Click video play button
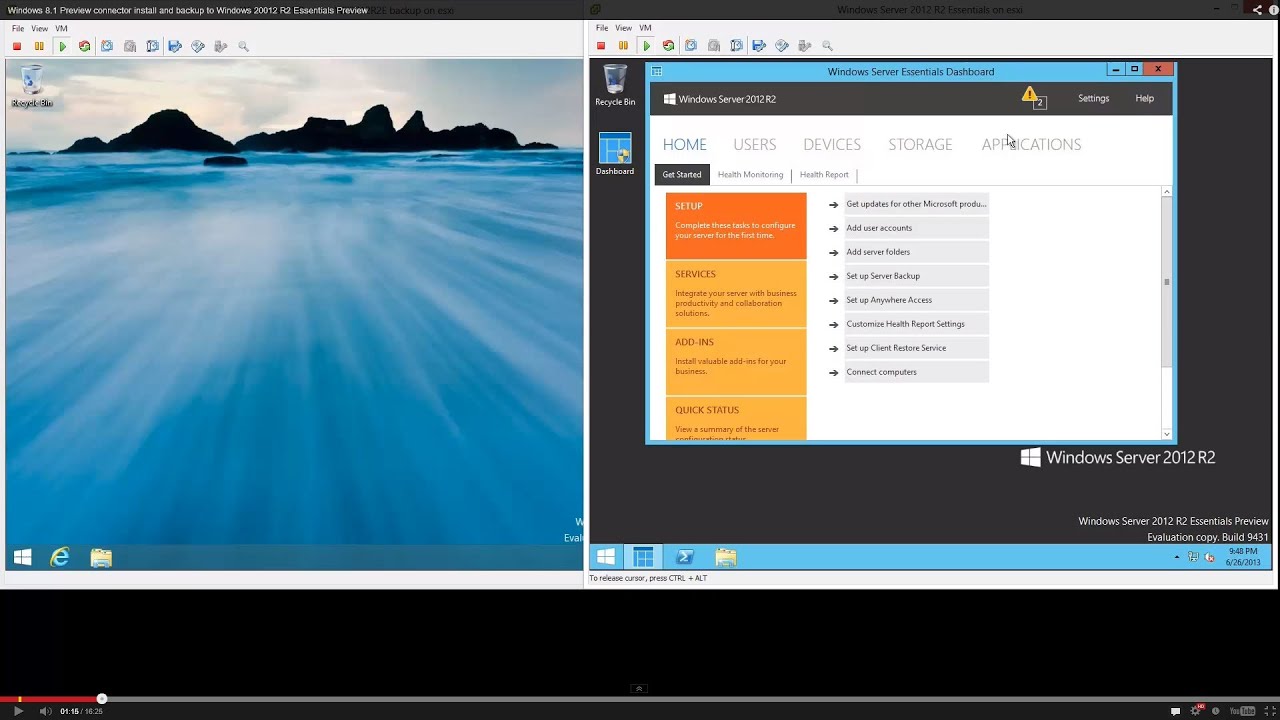 (18, 711)
